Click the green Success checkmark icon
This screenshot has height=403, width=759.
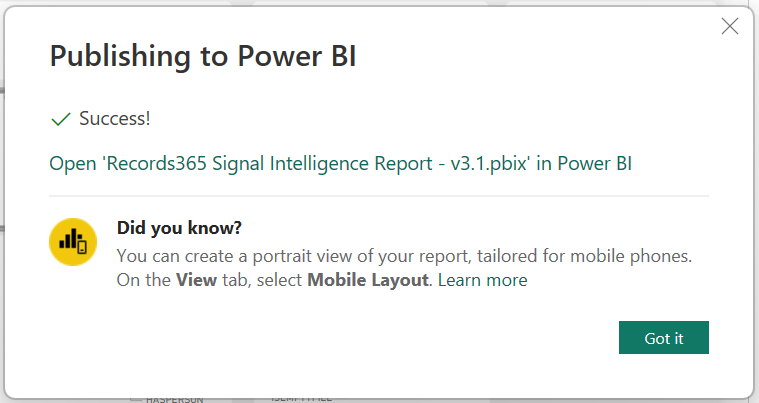pos(61,119)
